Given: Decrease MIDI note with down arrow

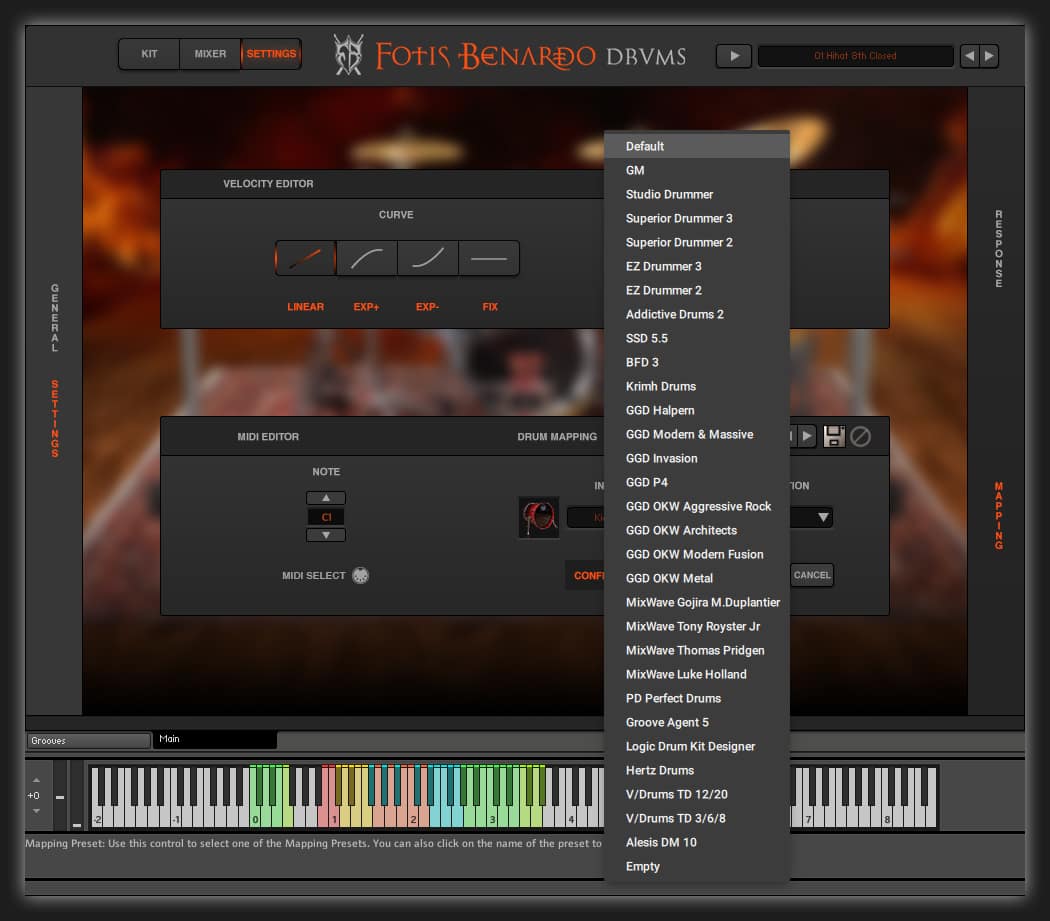Looking at the screenshot, I should coord(326,535).
